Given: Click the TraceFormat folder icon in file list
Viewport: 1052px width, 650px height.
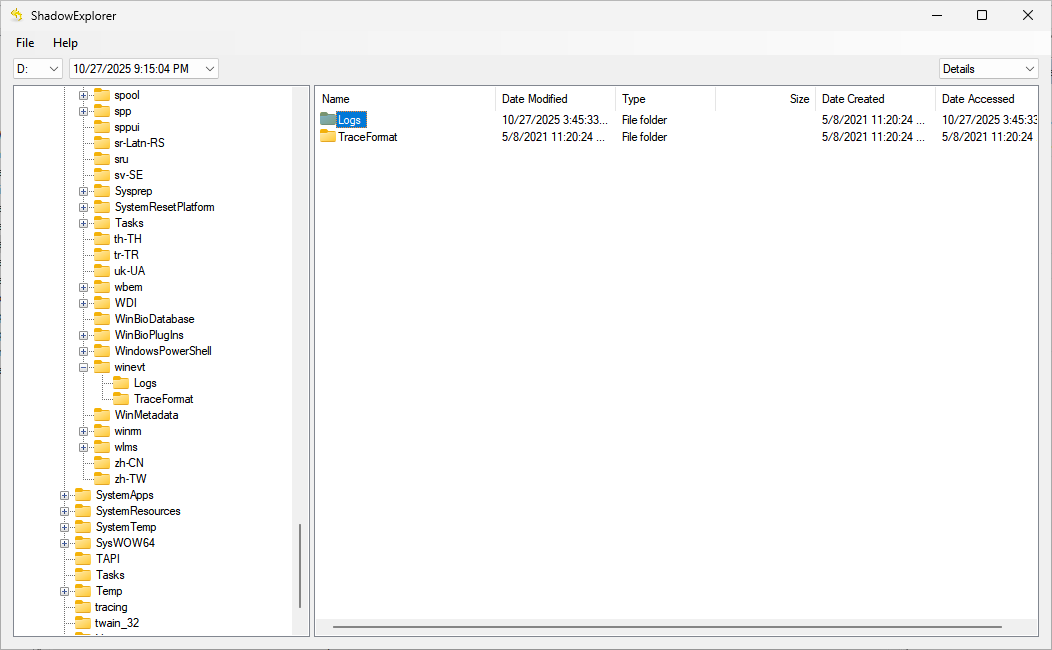Looking at the screenshot, I should 328,137.
